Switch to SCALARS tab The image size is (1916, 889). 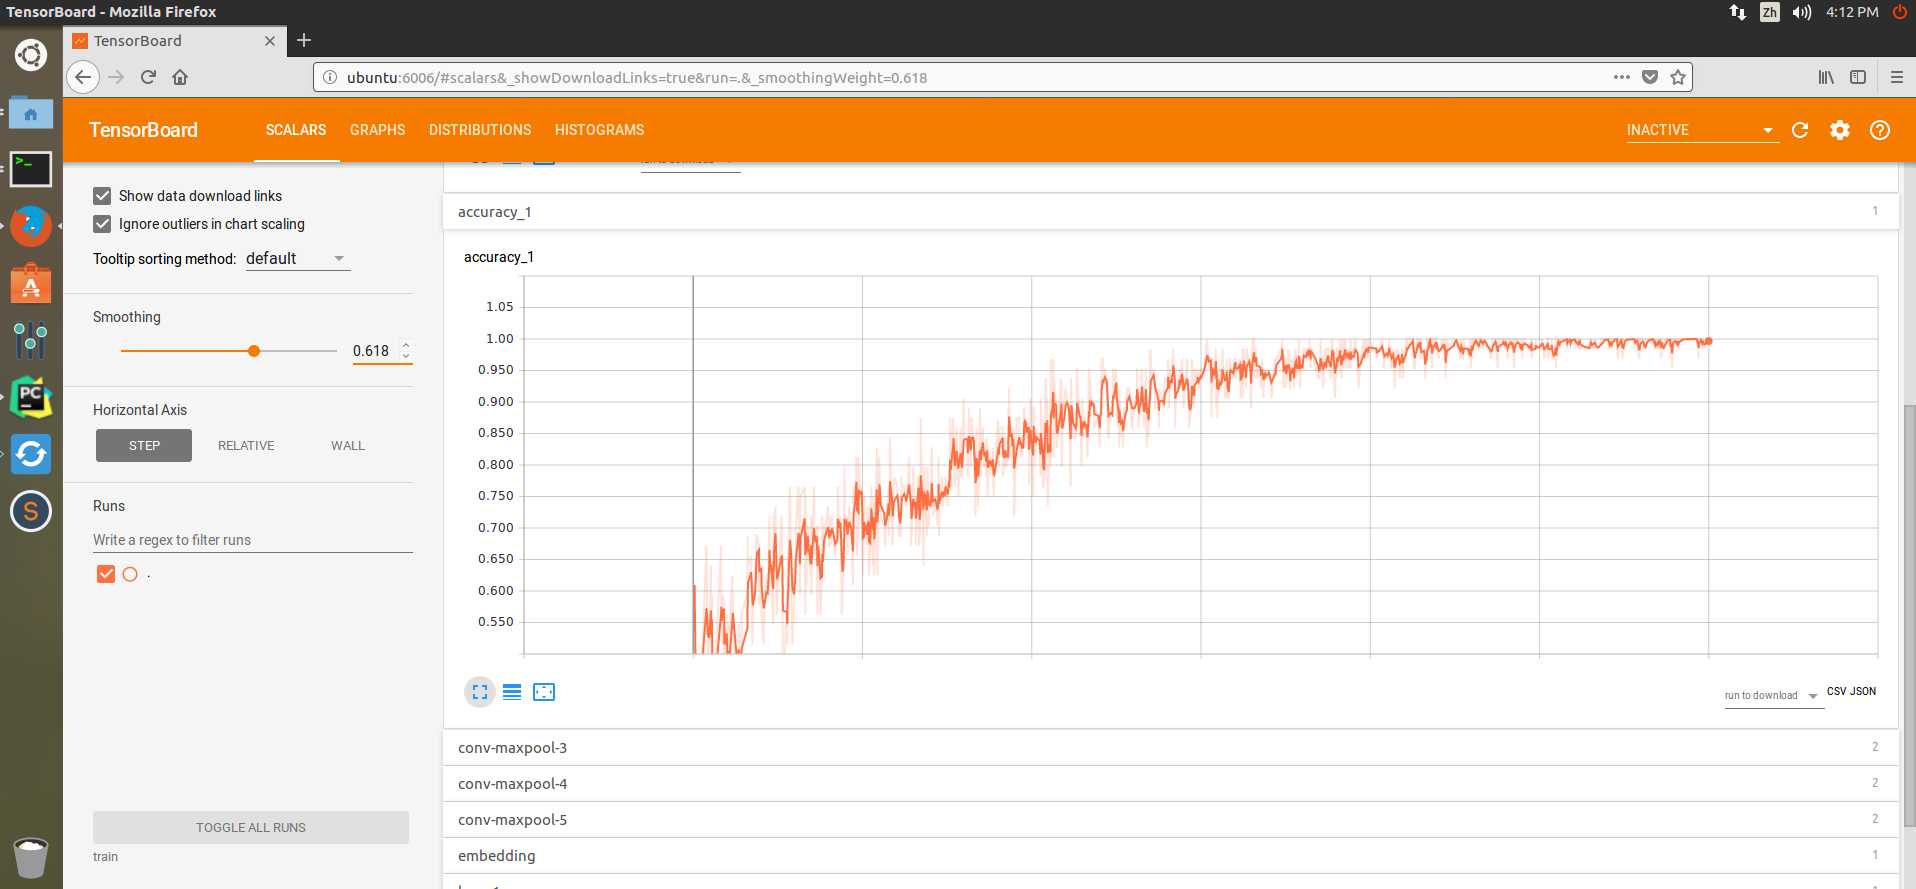click(296, 130)
